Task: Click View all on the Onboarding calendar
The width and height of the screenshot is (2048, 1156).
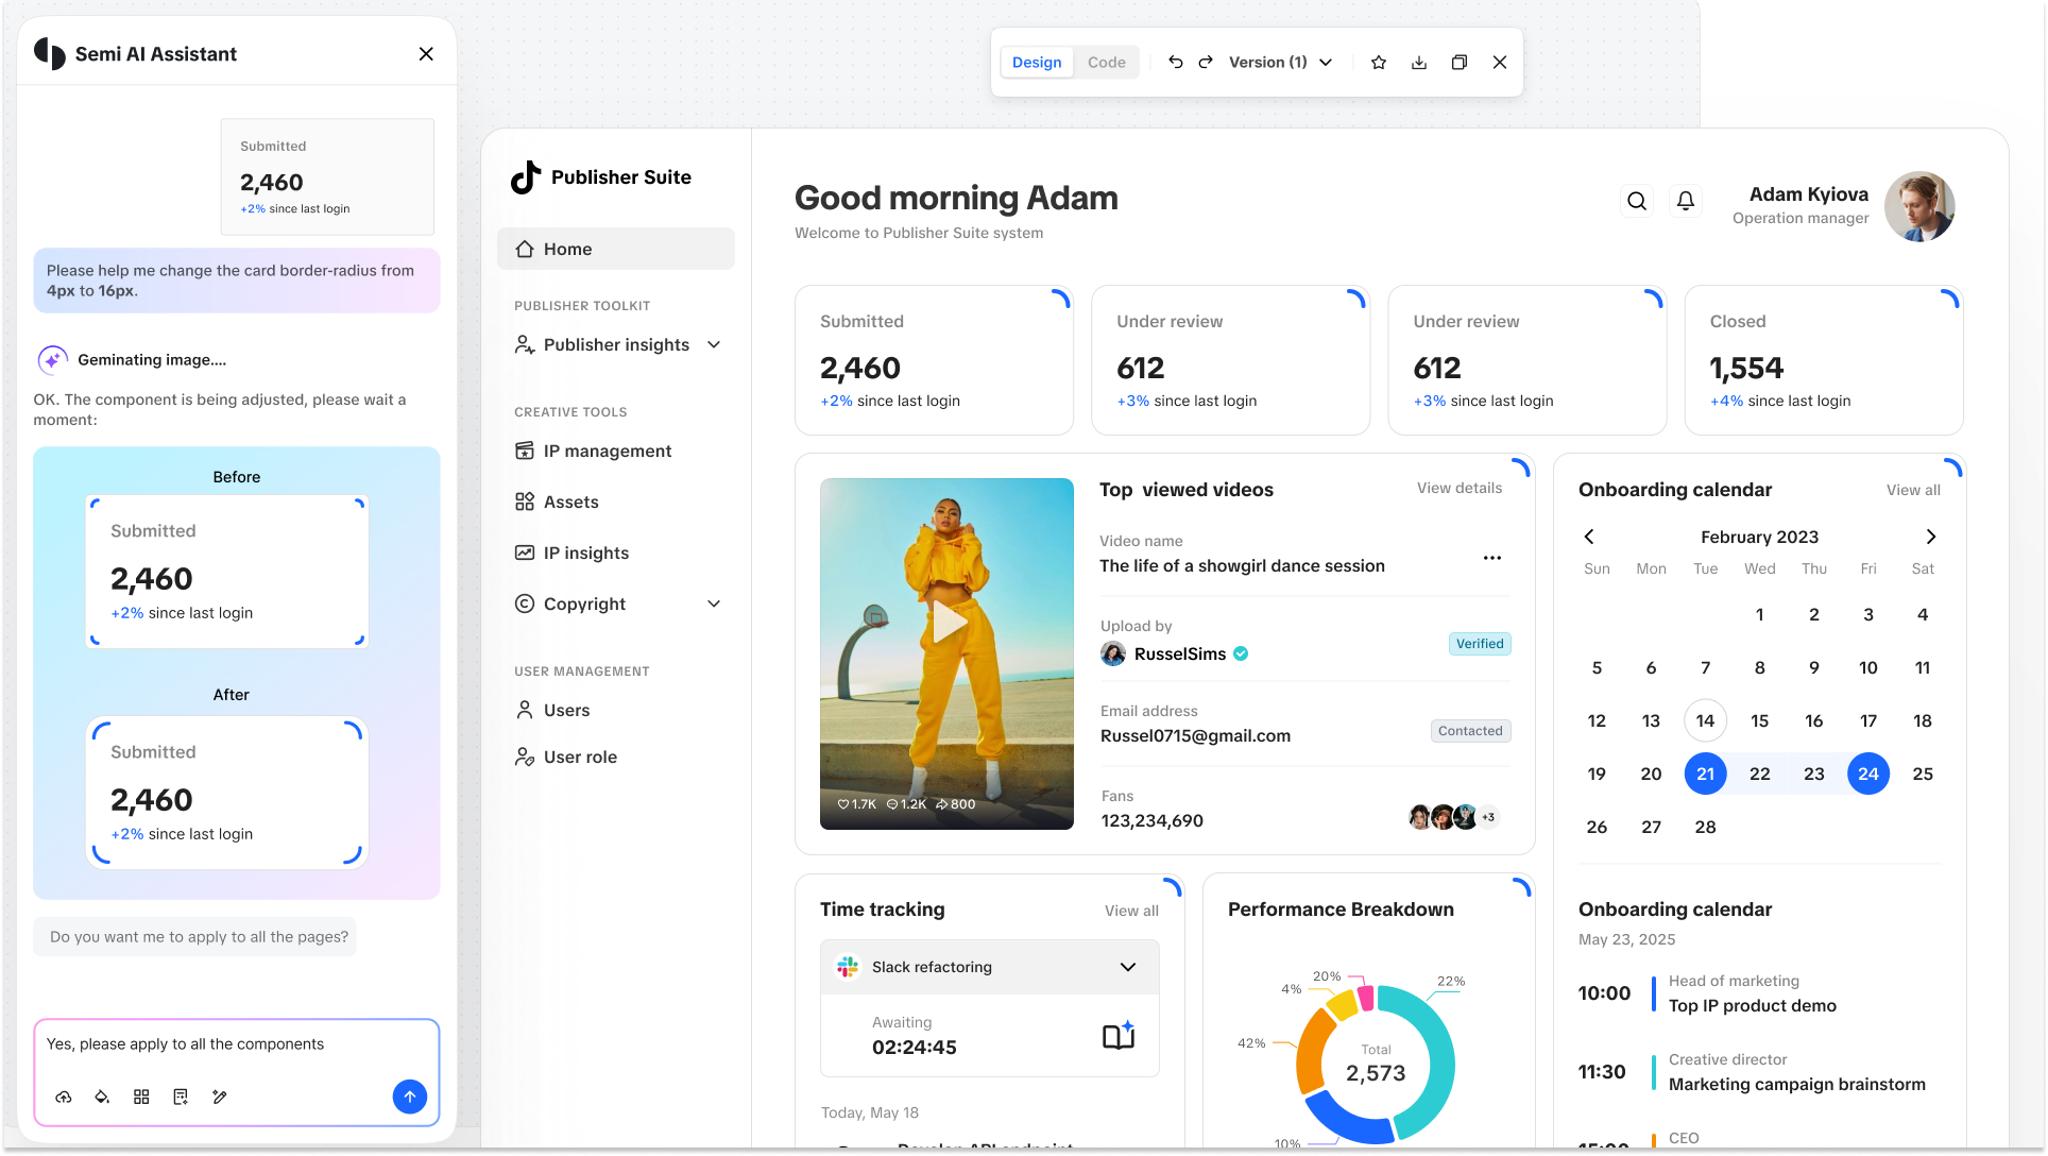Action: (x=1913, y=489)
